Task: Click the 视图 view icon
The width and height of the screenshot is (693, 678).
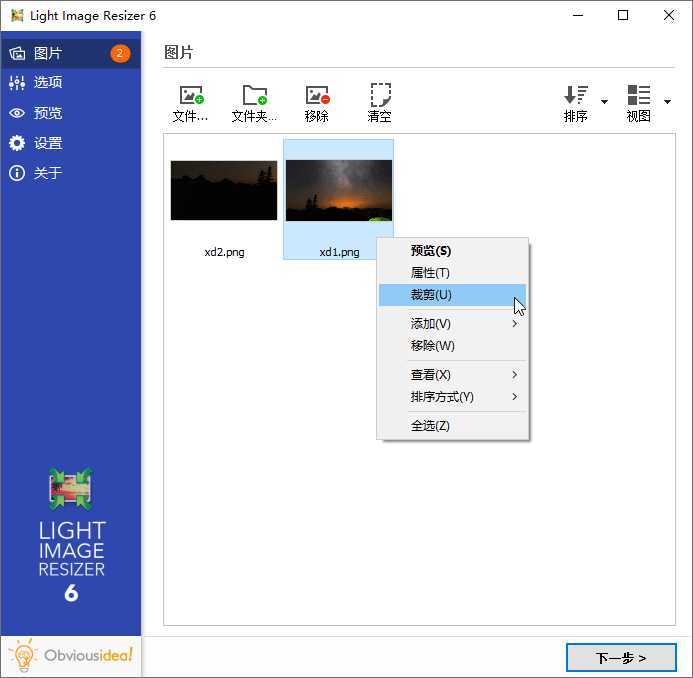Action: click(x=638, y=96)
